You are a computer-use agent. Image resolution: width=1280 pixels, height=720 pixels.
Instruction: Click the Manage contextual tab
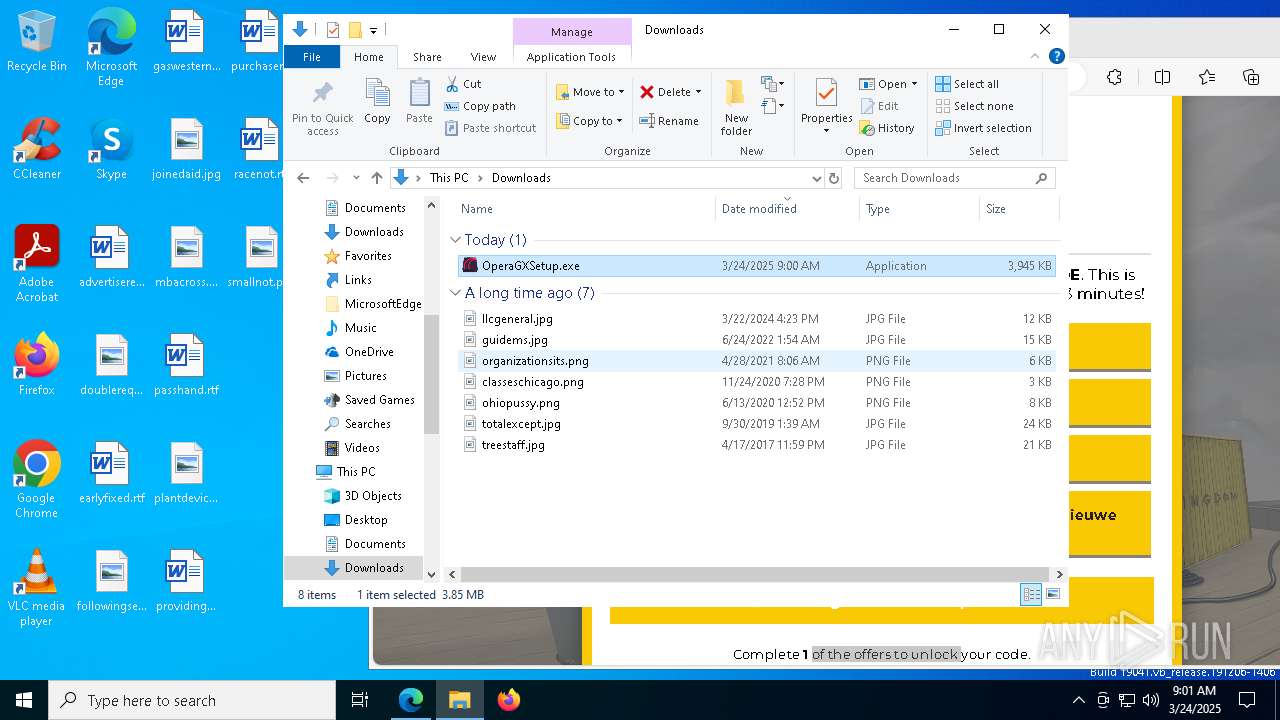pos(572,32)
